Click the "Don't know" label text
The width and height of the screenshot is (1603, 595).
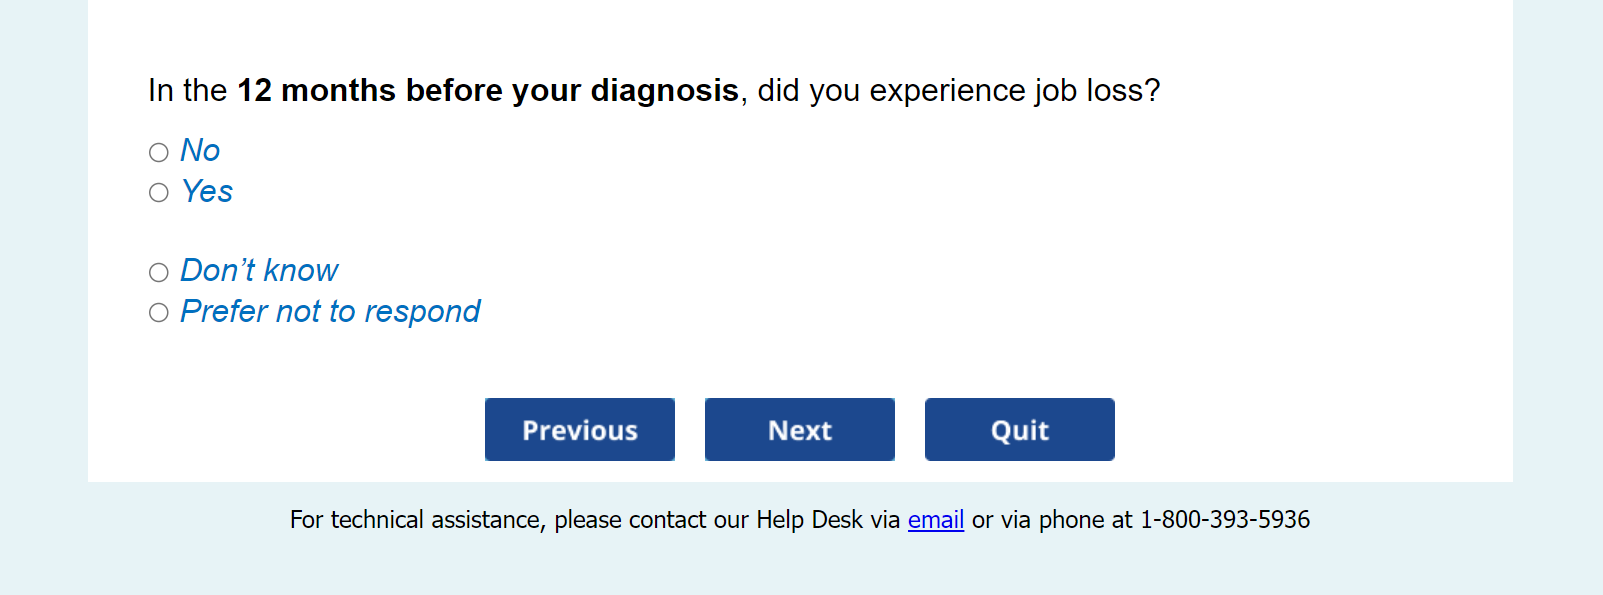click(259, 271)
